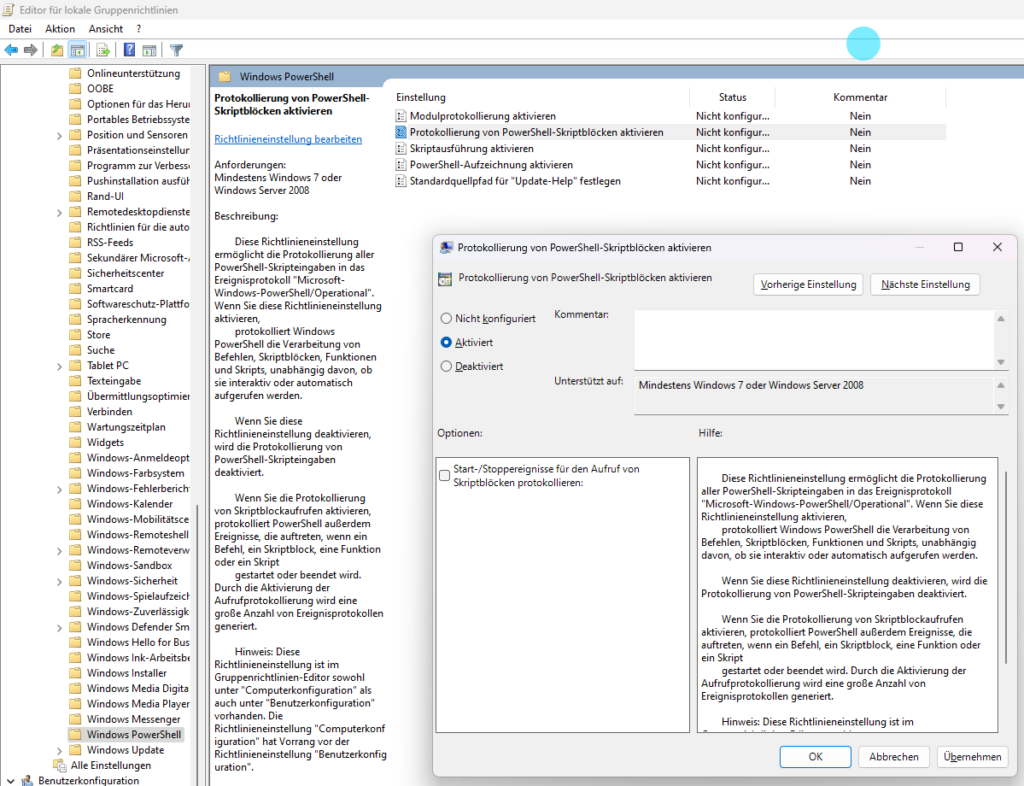This screenshot has height=786, width=1024.
Task: Click the 'Richtlinieneinstellung bearbeiten' link
Action: [288, 140]
